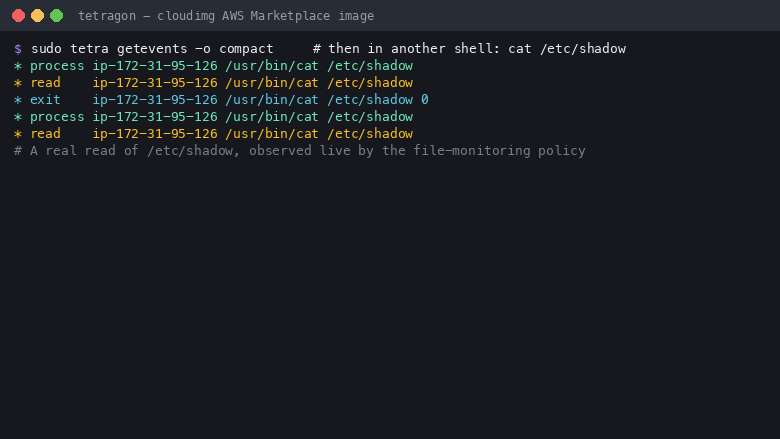
Task: Click the green maximize window button
Action: point(57,16)
